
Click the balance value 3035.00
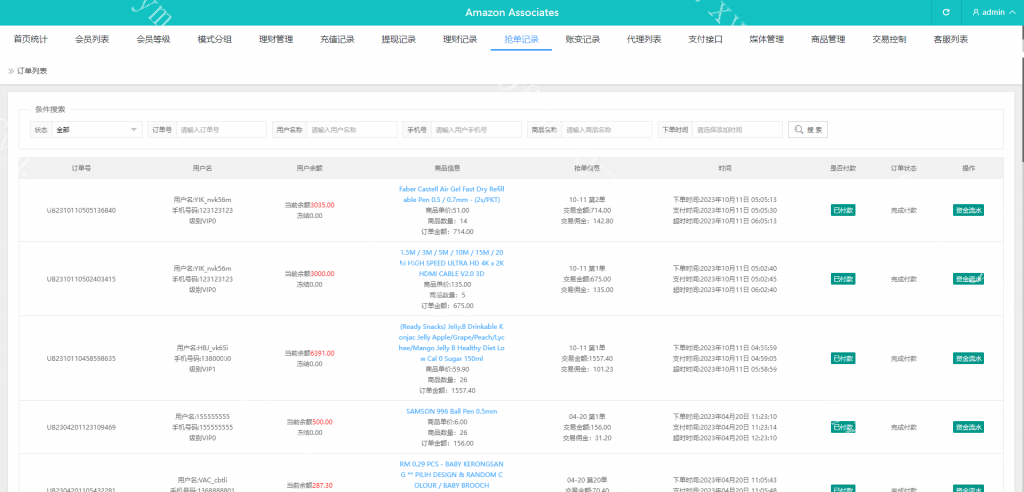point(323,205)
